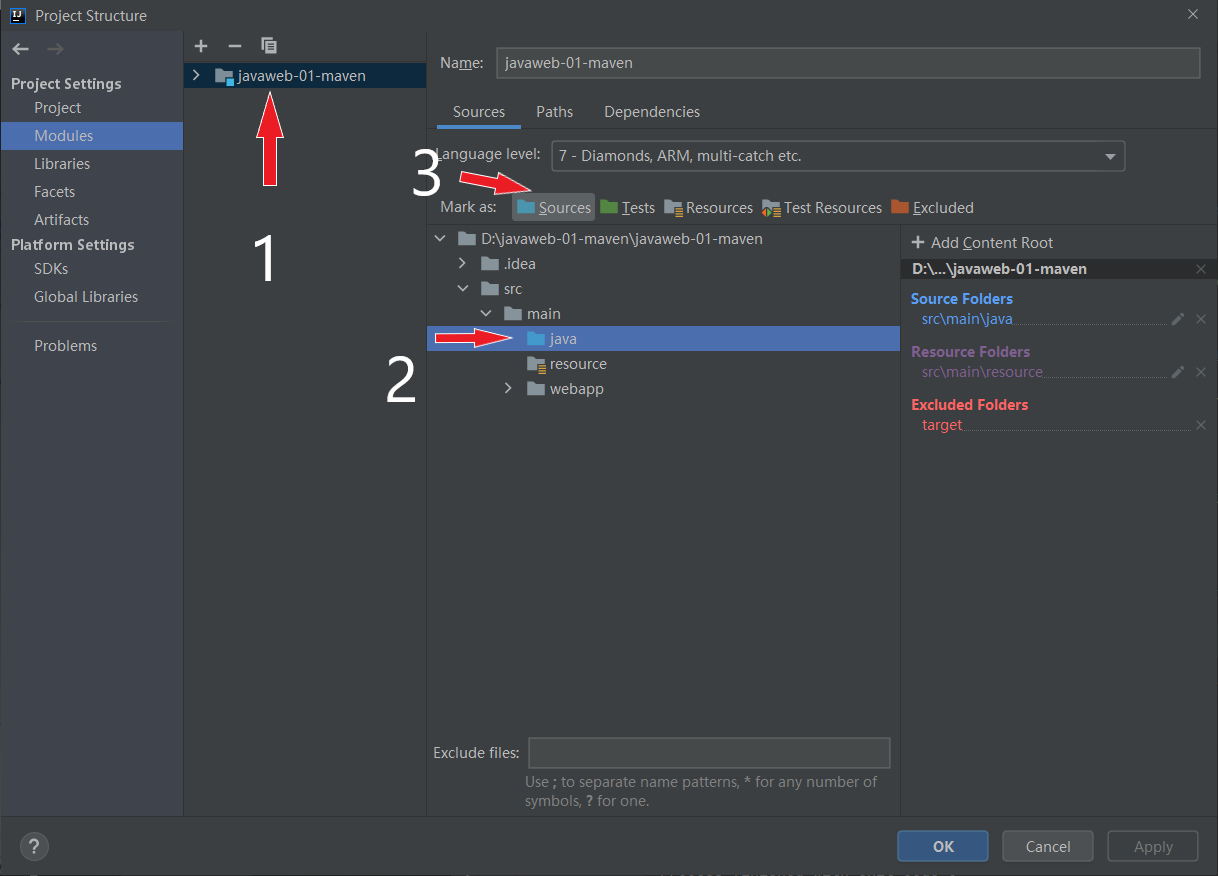Image resolution: width=1218 pixels, height=876 pixels.
Task: Click the Remove module minus icon
Action: coord(235,46)
